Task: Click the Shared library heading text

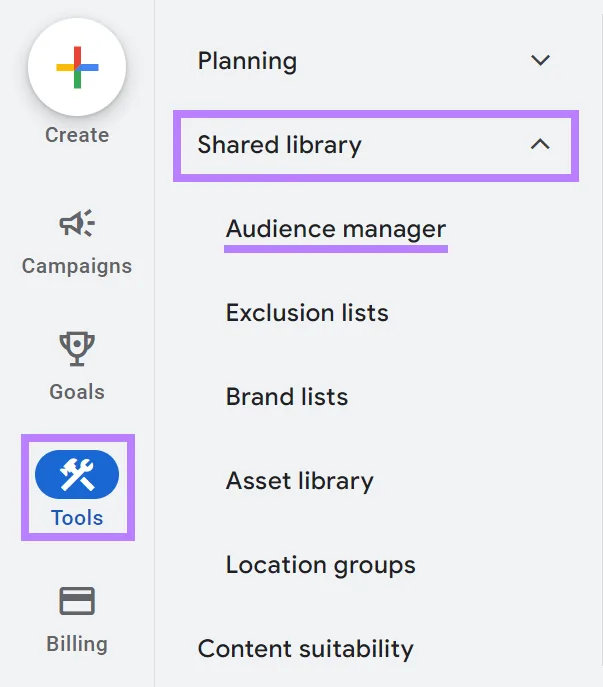Action: (x=279, y=145)
